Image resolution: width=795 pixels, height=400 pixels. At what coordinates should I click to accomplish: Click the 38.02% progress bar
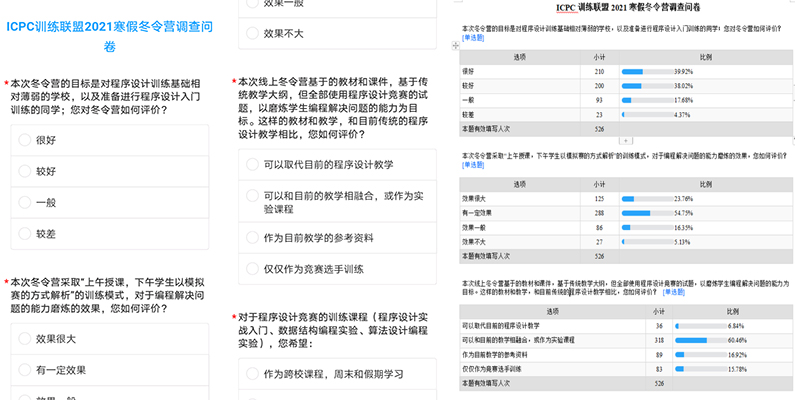point(647,86)
